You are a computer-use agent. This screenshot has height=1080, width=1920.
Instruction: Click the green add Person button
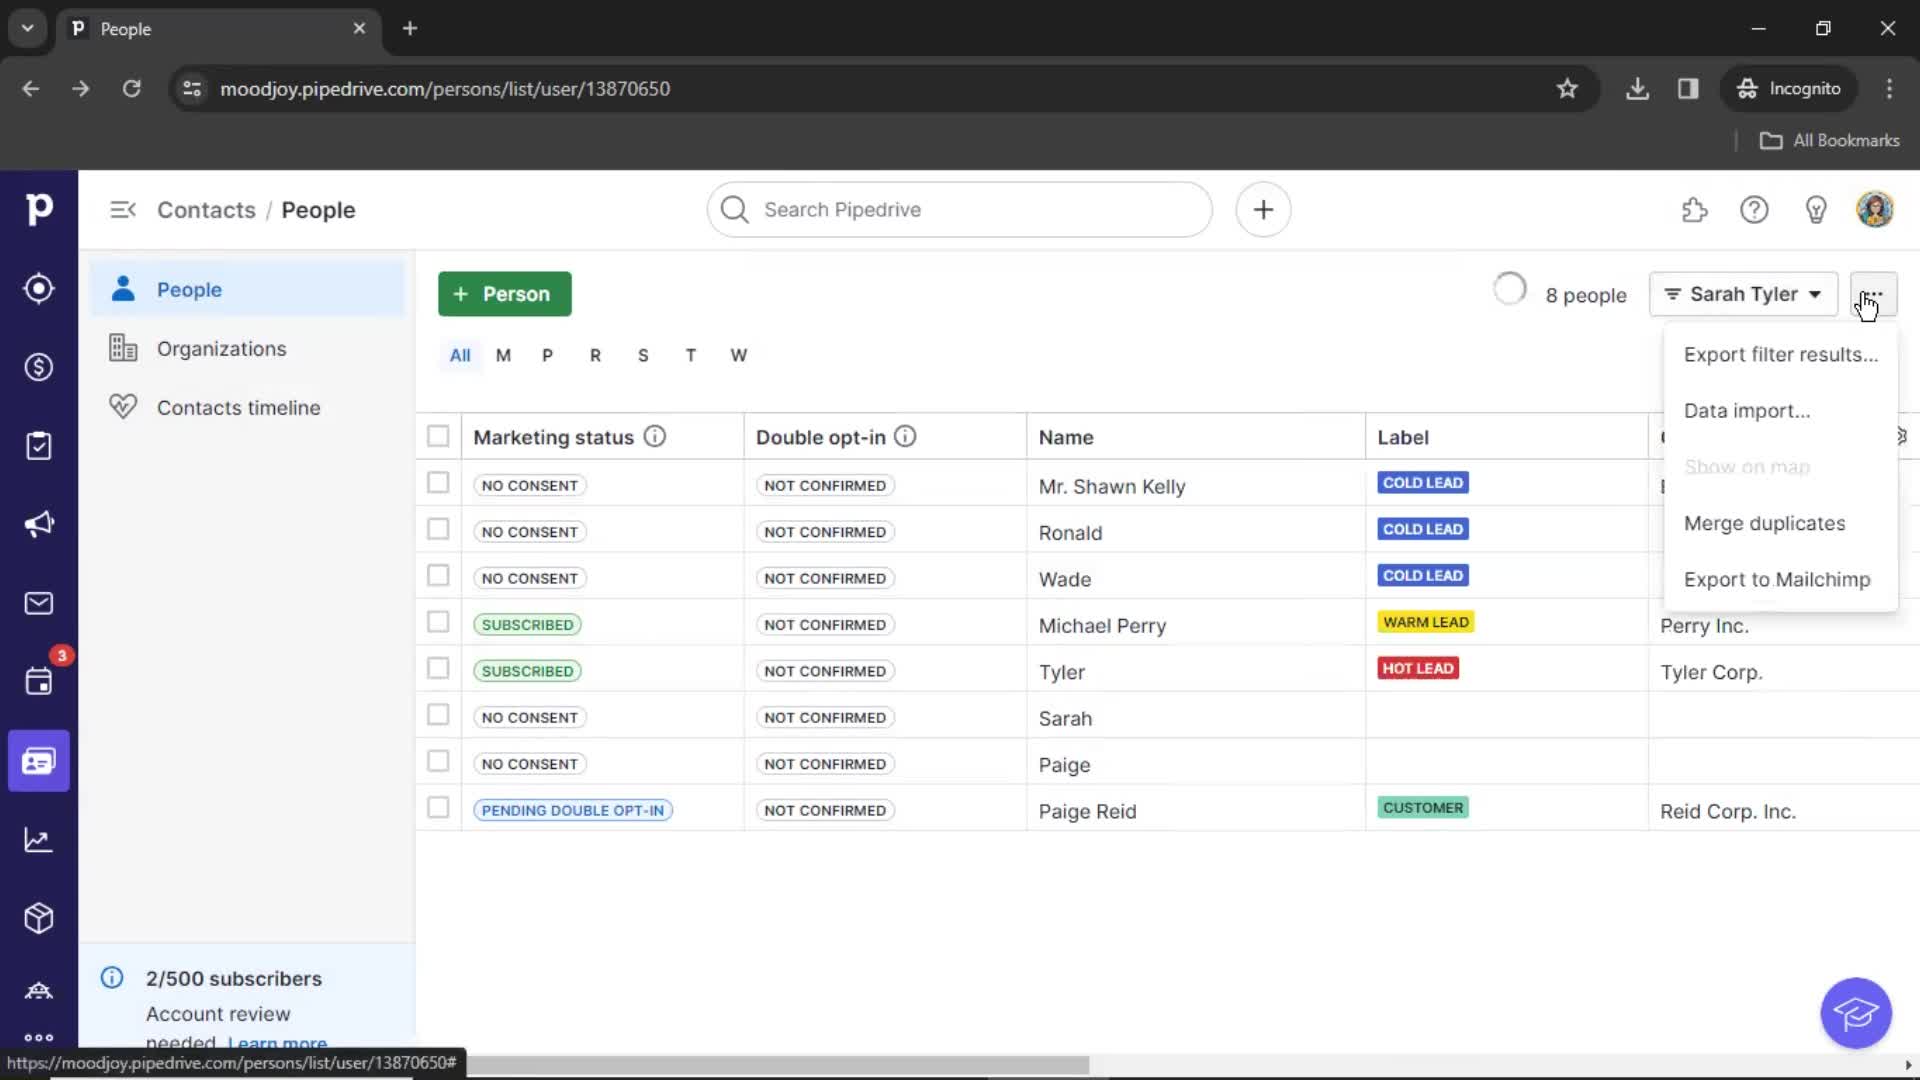click(x=505, y=294)
